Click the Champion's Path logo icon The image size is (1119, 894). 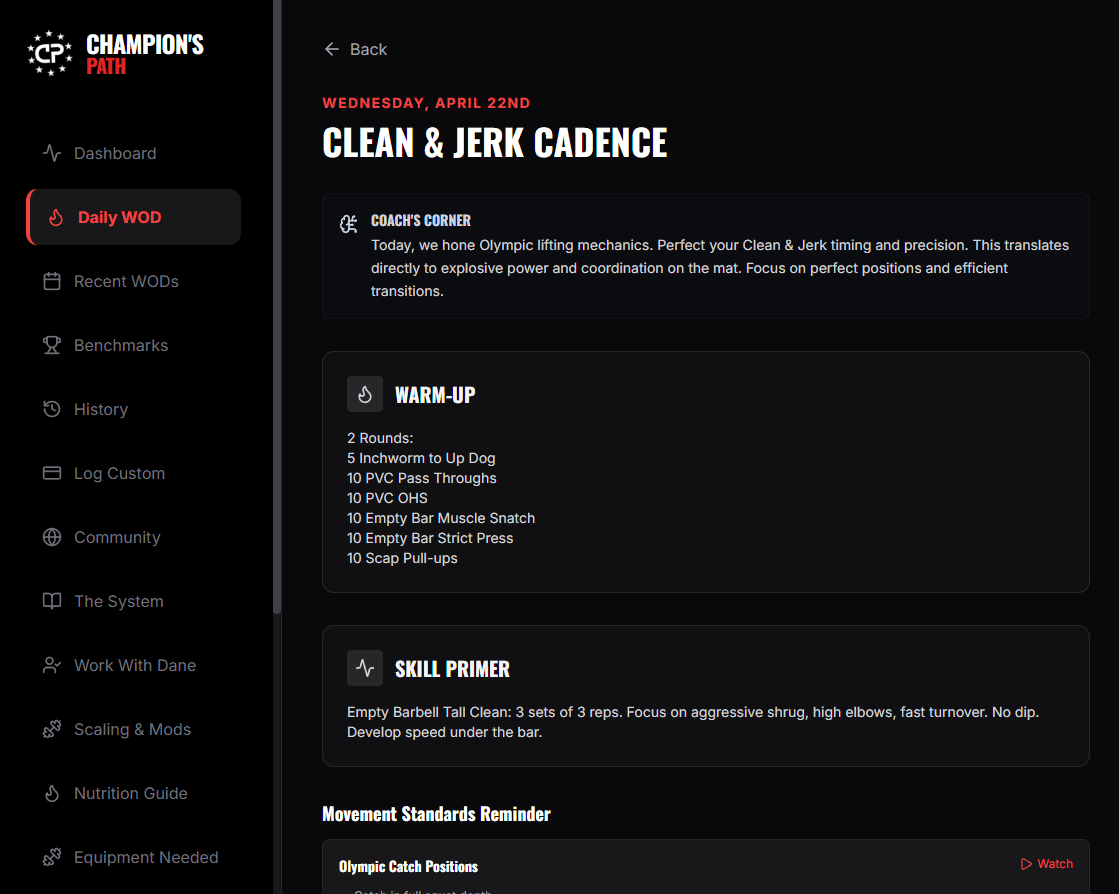coord(50,53)
